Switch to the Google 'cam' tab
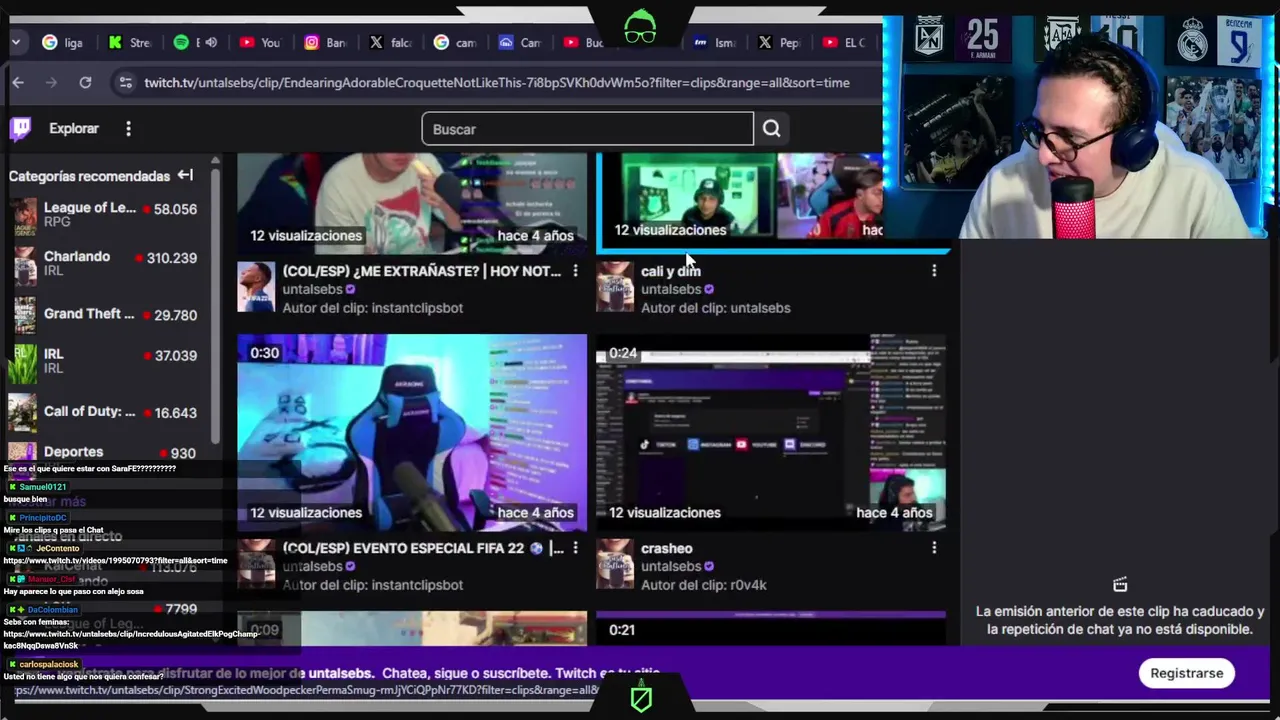 click(x=456, y=42)
